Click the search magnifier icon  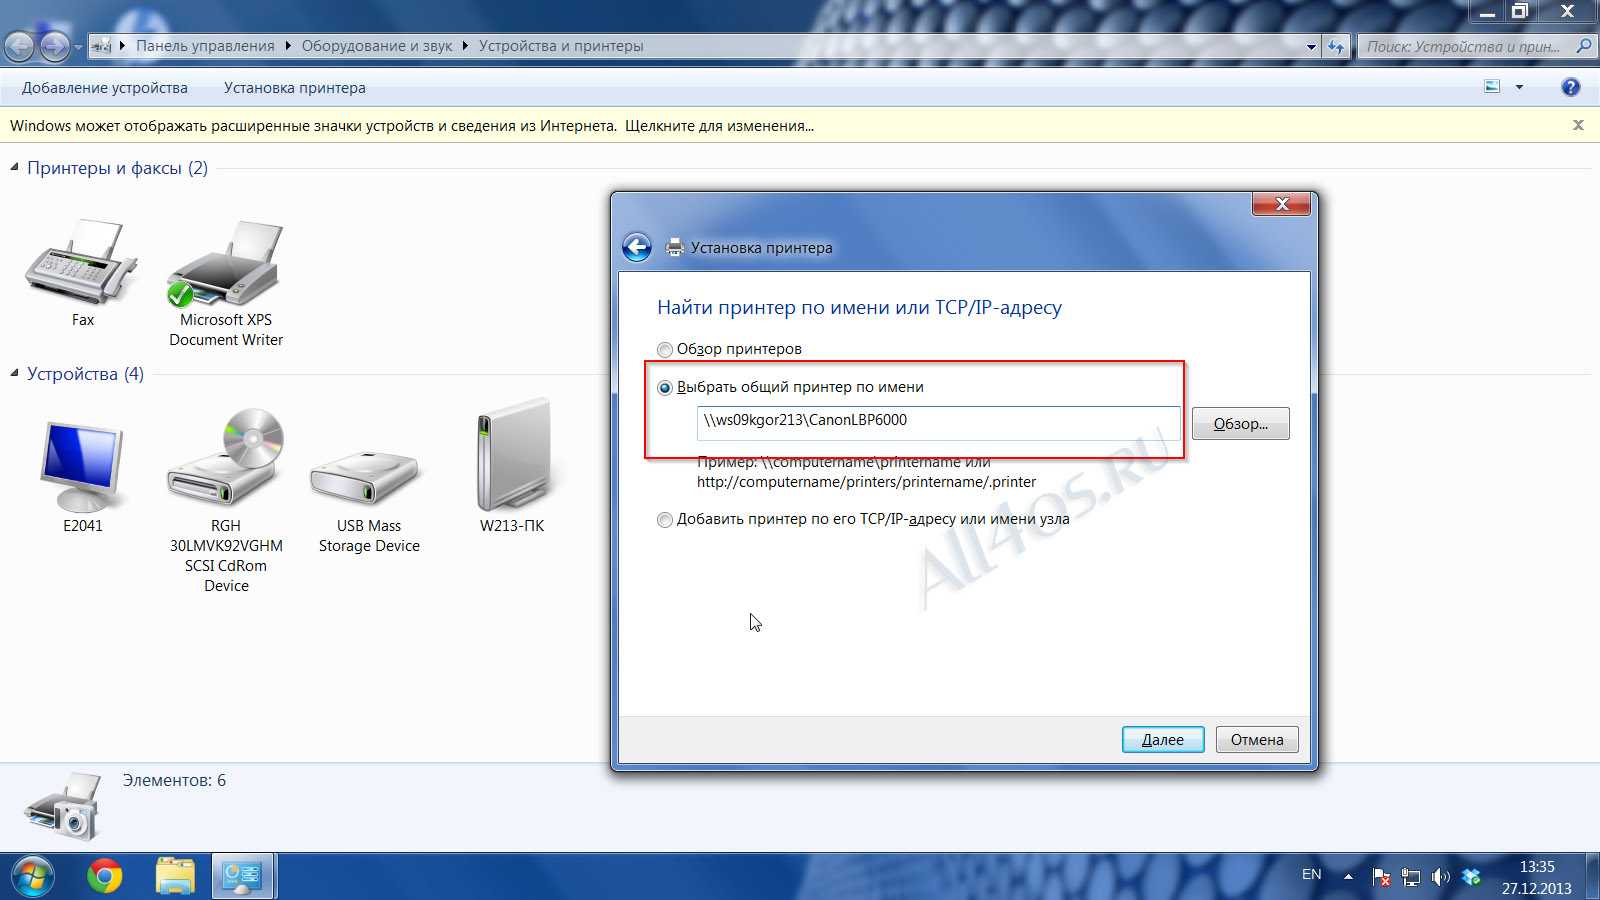[x=1583, y=46]
